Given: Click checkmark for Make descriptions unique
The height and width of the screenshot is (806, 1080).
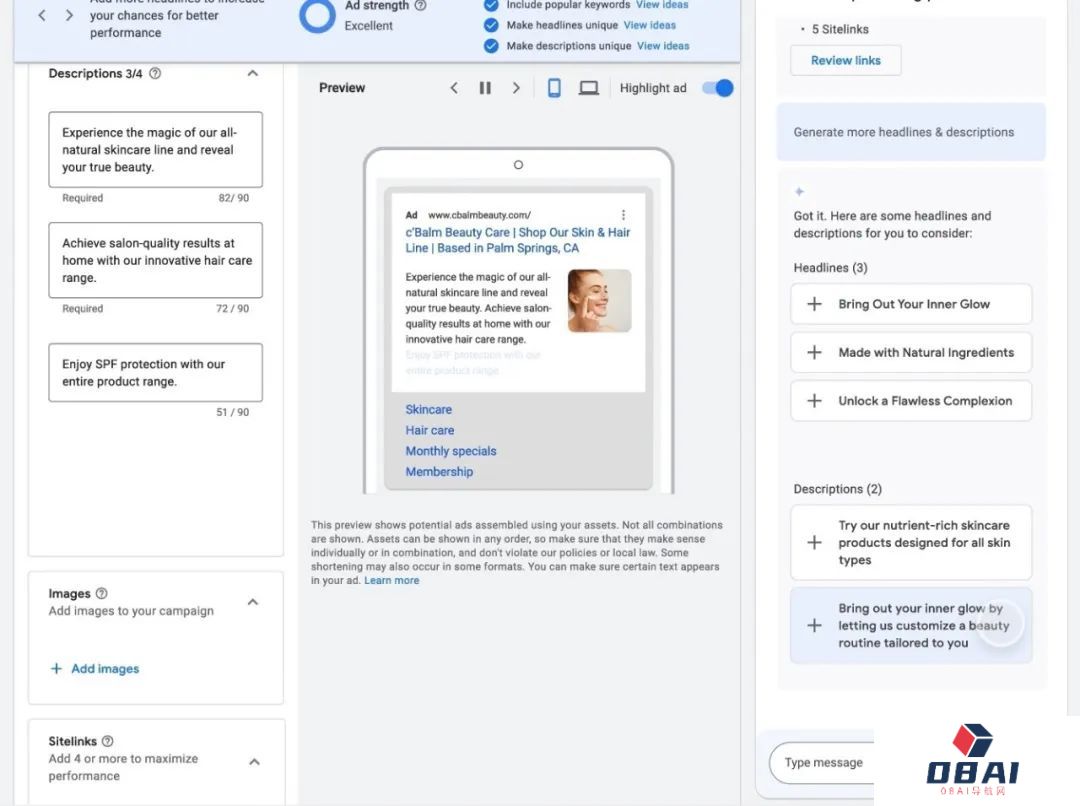Looking at the screenshot, I should 491,46.
